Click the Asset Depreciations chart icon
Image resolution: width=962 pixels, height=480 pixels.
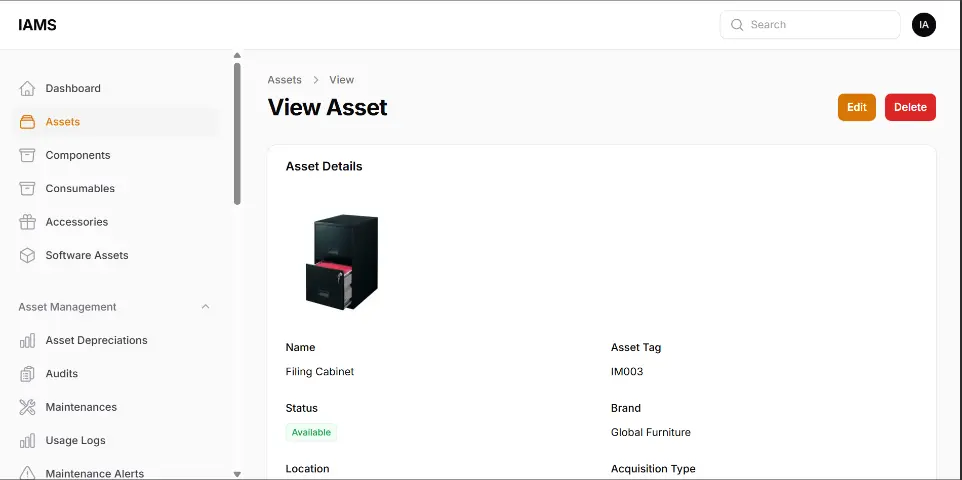coord(27,340)
